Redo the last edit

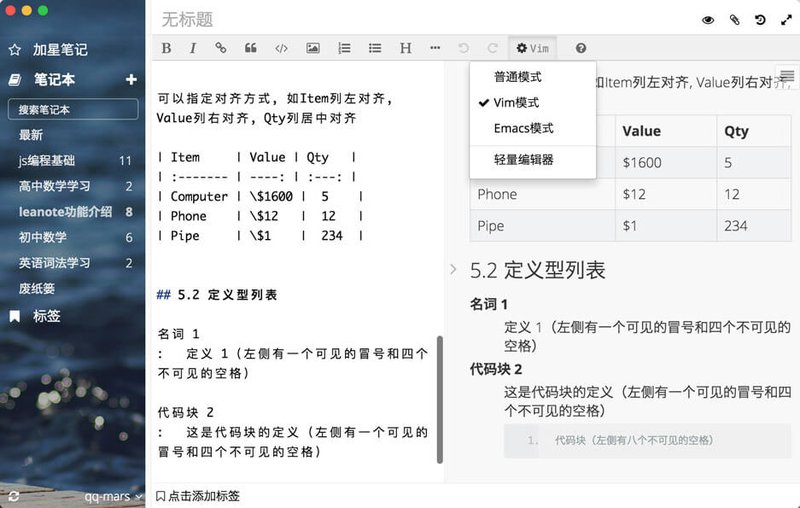[492, 48]
